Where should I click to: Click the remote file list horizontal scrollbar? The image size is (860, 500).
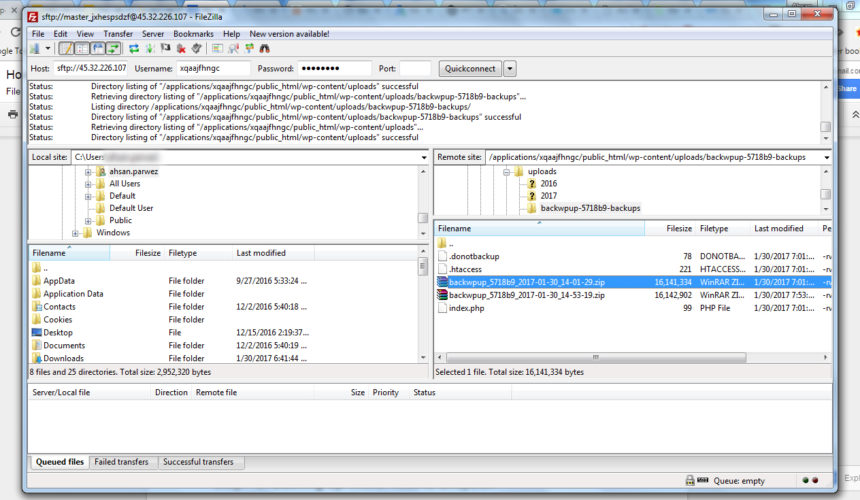pos(596,357)
